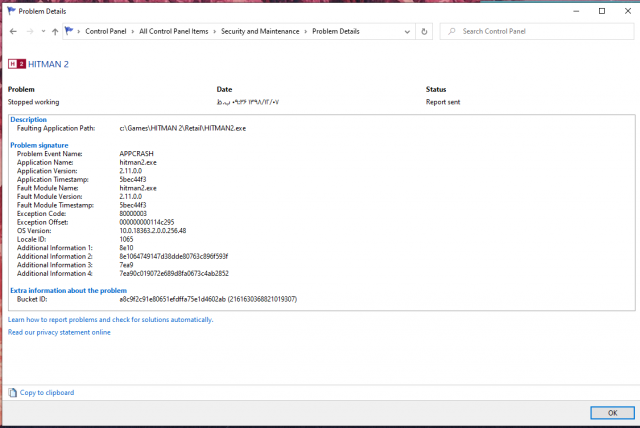
Task: Click the Forward arrow navigation button
Action: (x=27, y=32)
